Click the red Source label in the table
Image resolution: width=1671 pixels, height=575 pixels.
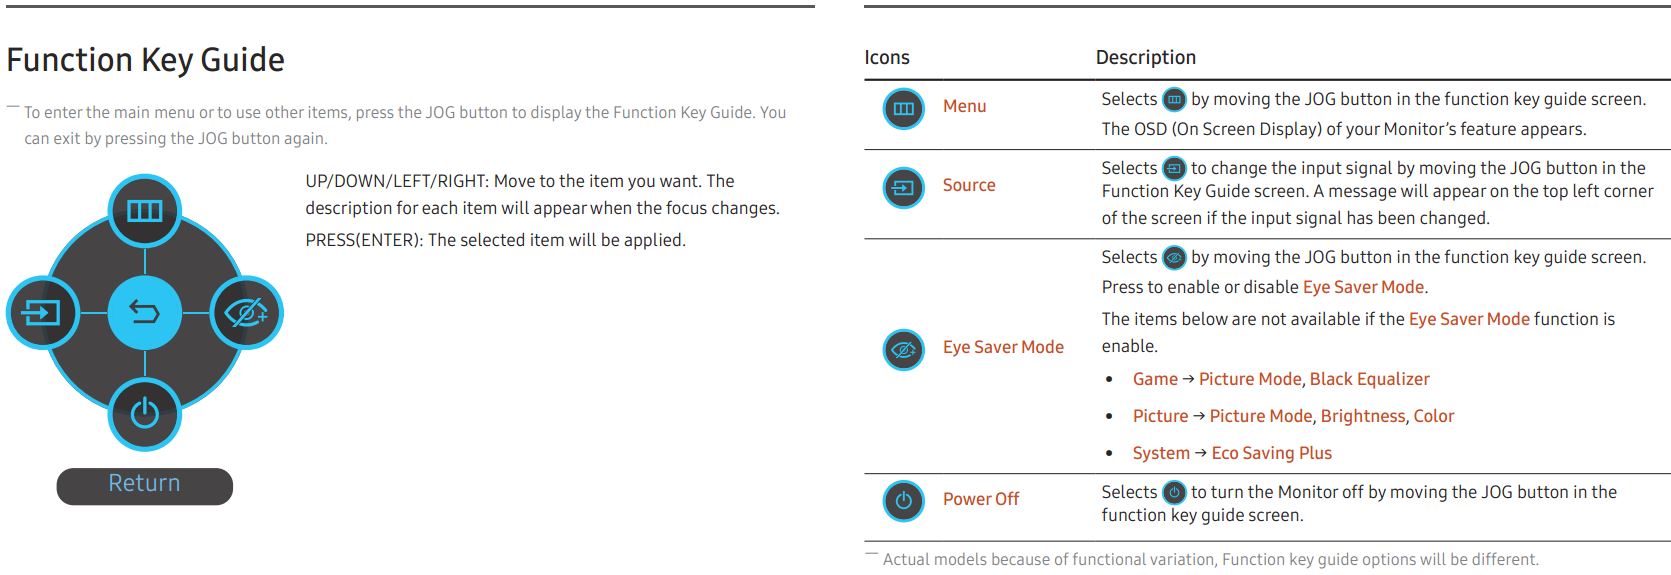click(x=969, y=185)
